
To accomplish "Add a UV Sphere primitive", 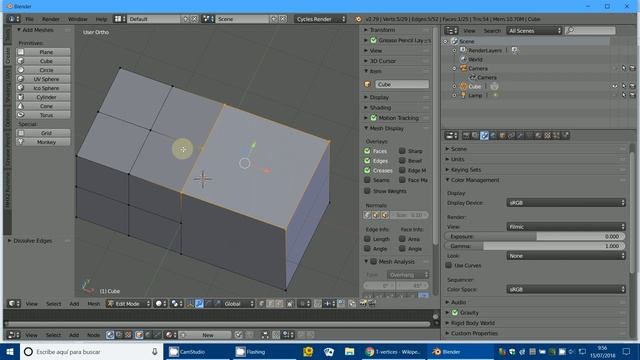I will click(x=43, y=79).
